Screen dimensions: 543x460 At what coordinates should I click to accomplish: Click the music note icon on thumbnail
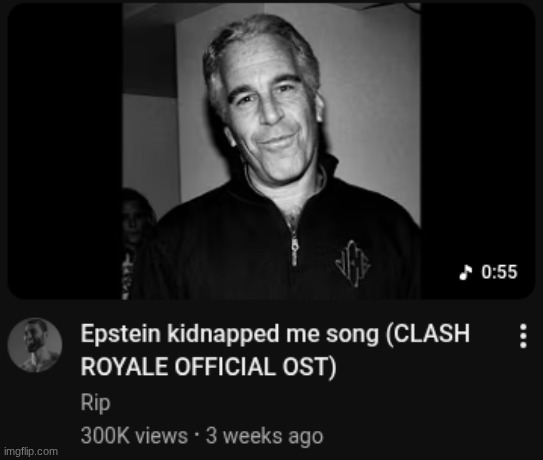[x=465, y=272]
